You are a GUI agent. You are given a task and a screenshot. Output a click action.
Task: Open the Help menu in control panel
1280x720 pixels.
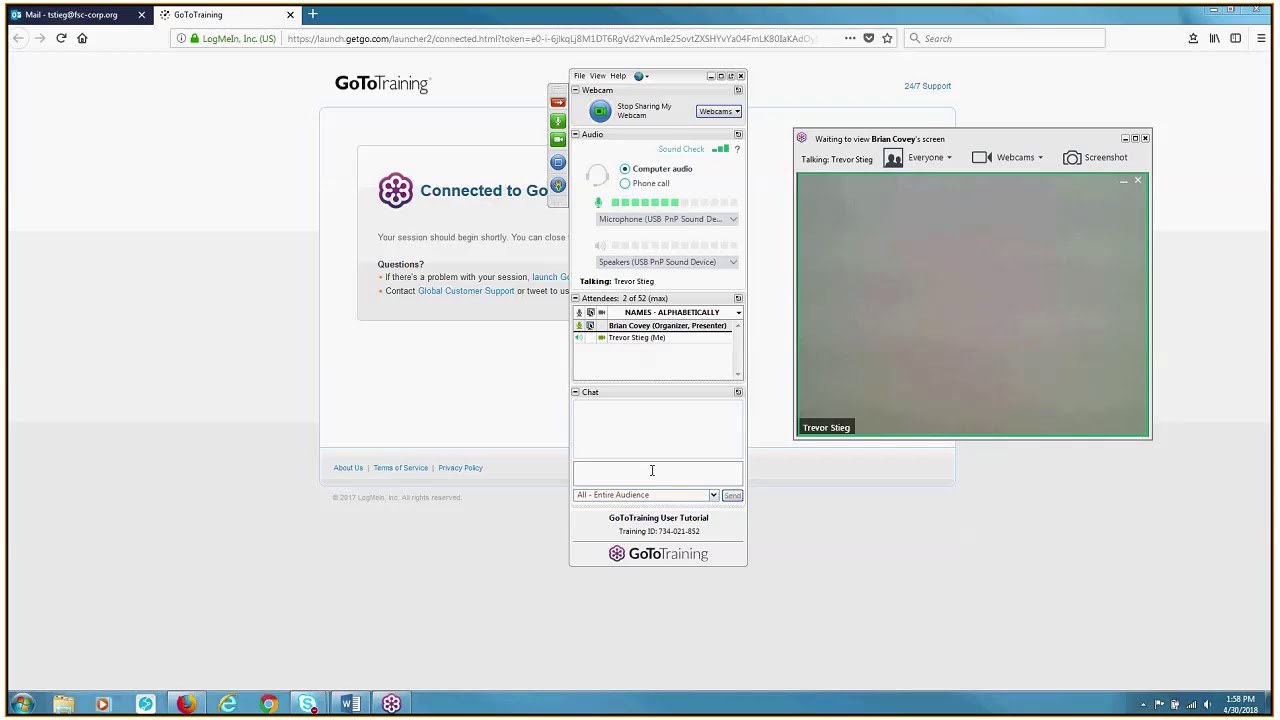click(x=618, y=76)
